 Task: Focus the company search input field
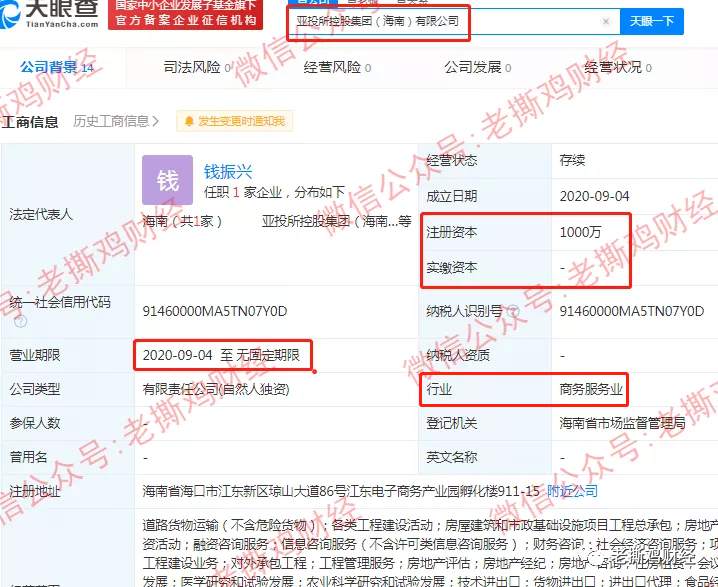pyautogui.click(x=453, y=22)
